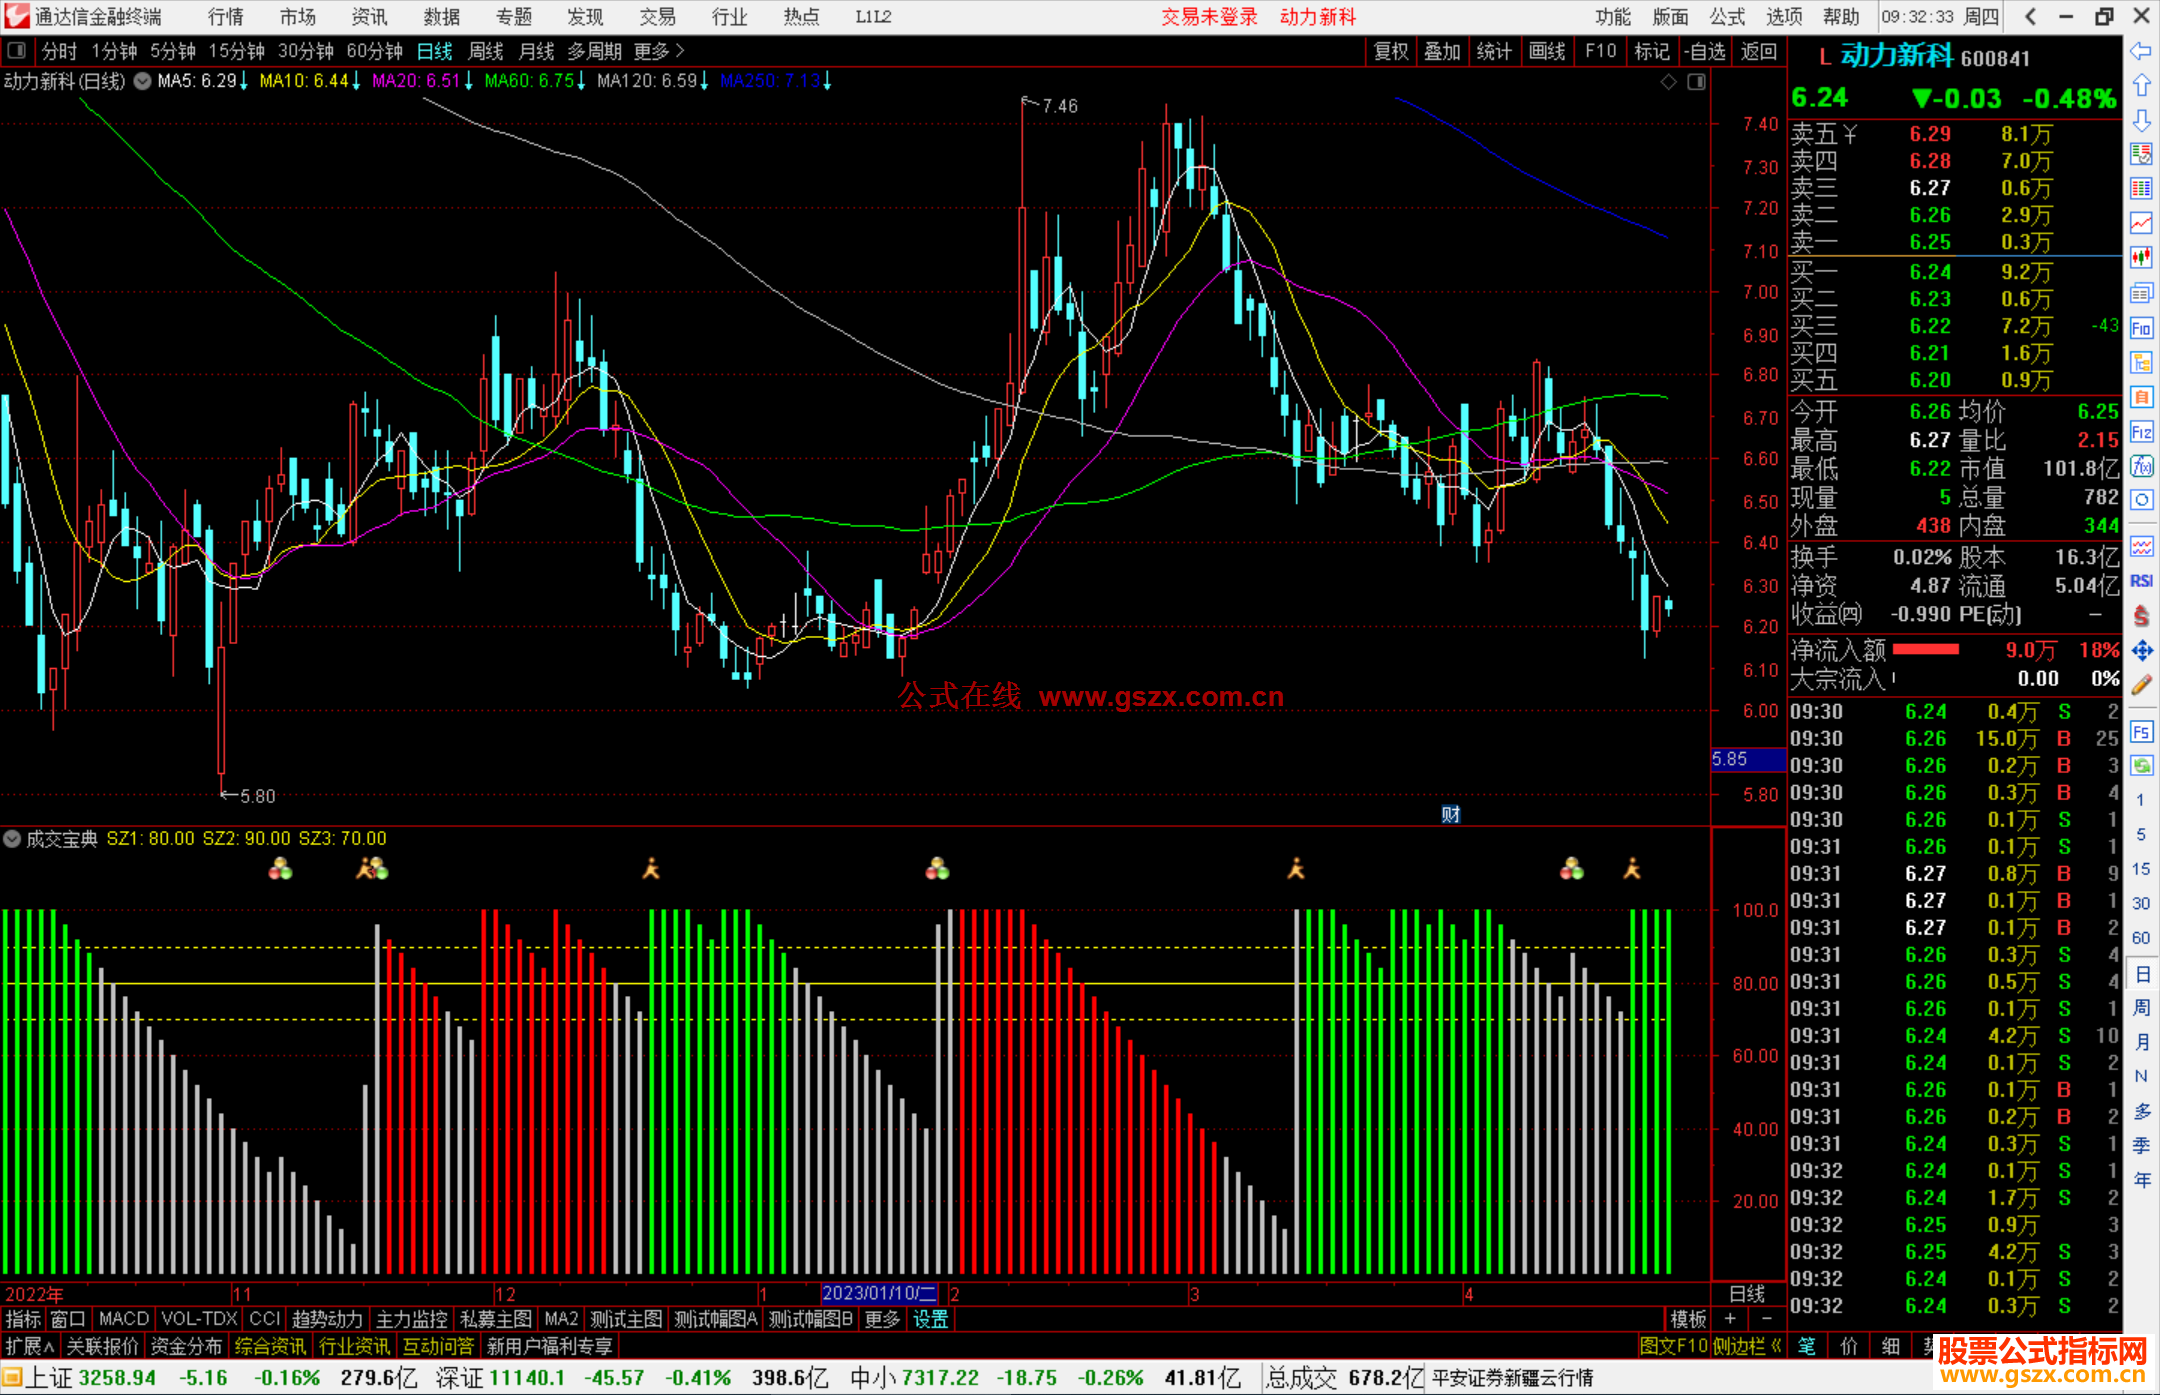Click the back arrow sidebar icon
This screenshot has width=2160, height=1395.
[x=2141, y=51]
